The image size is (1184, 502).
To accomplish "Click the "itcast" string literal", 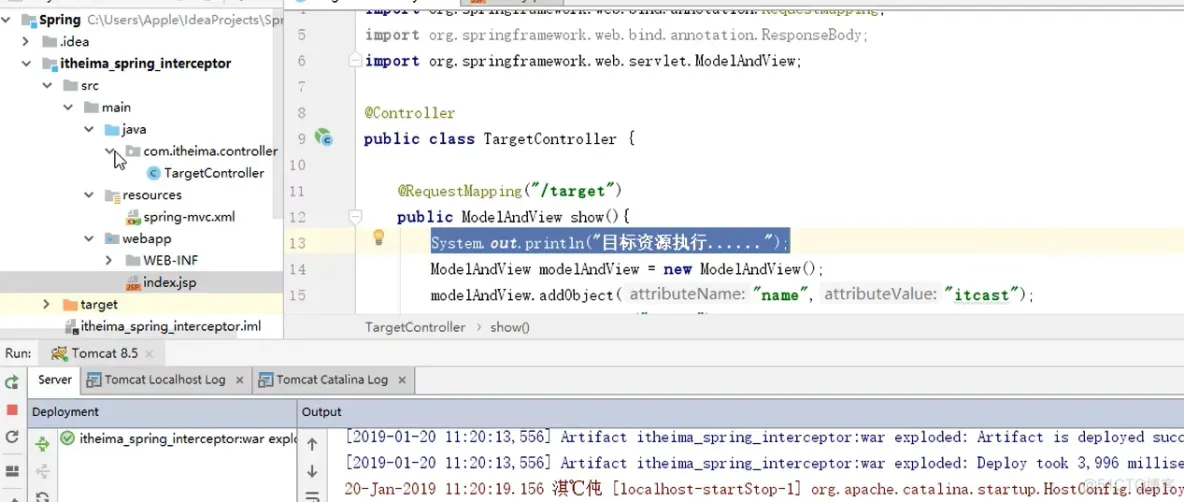I will [982, 295].
